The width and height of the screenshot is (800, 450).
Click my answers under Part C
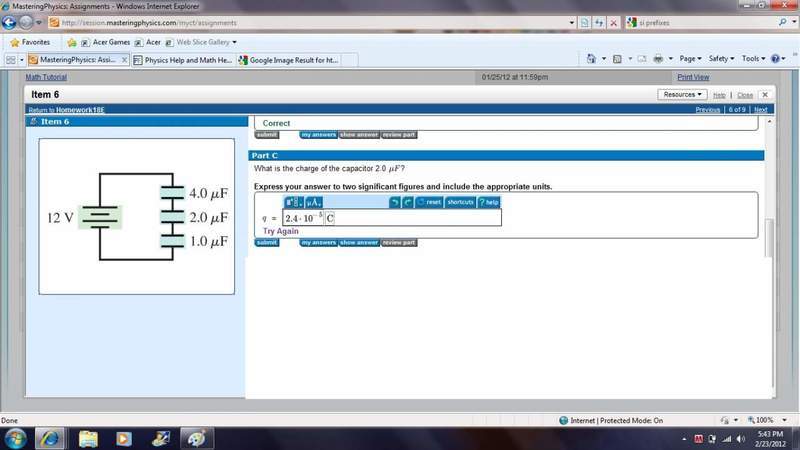[x=318, y=242]
